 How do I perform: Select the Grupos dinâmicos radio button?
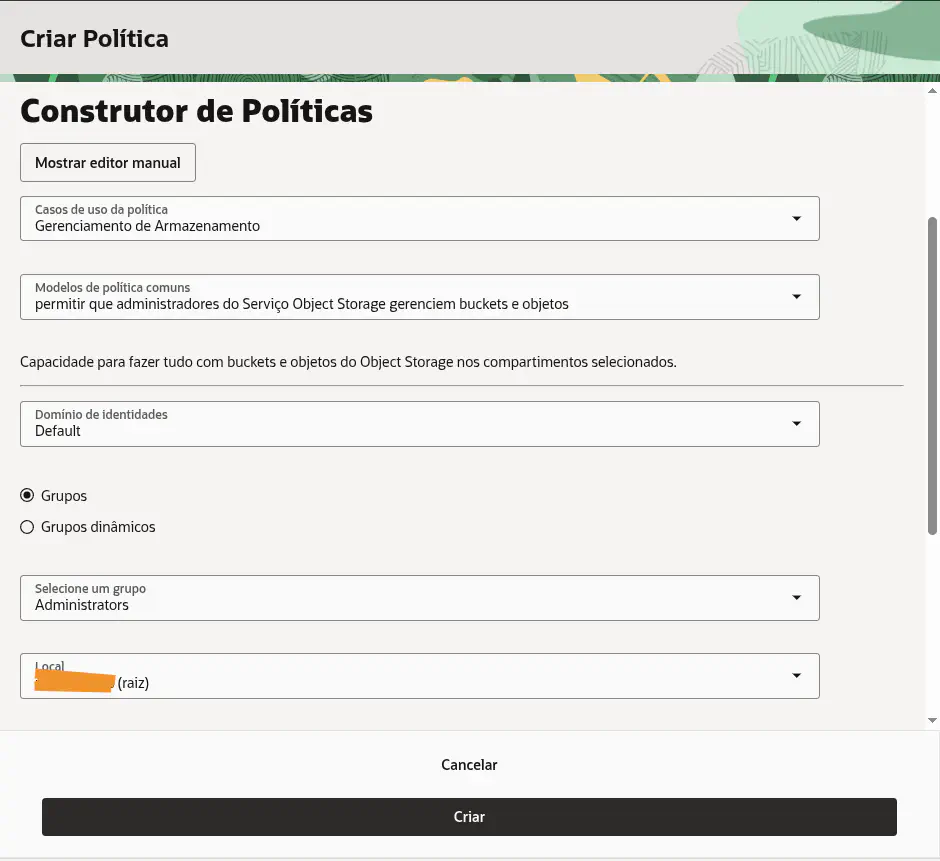point(27,527)
